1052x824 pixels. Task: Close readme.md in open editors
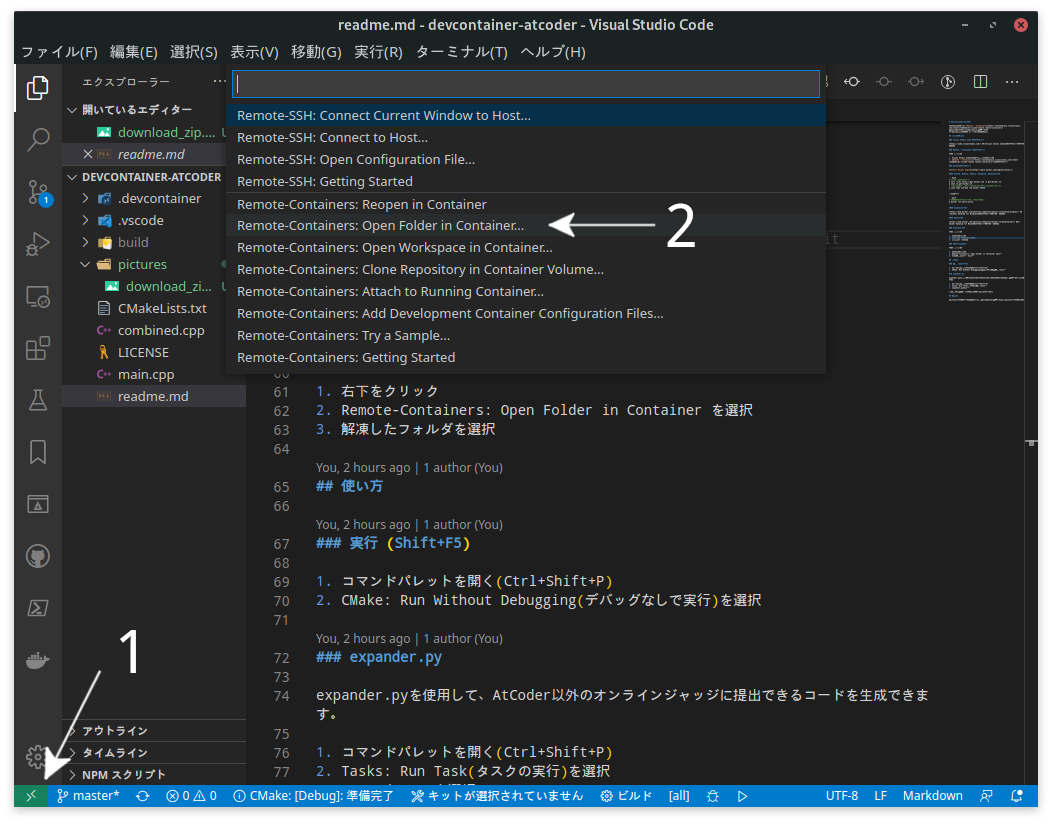pos(87,154)
